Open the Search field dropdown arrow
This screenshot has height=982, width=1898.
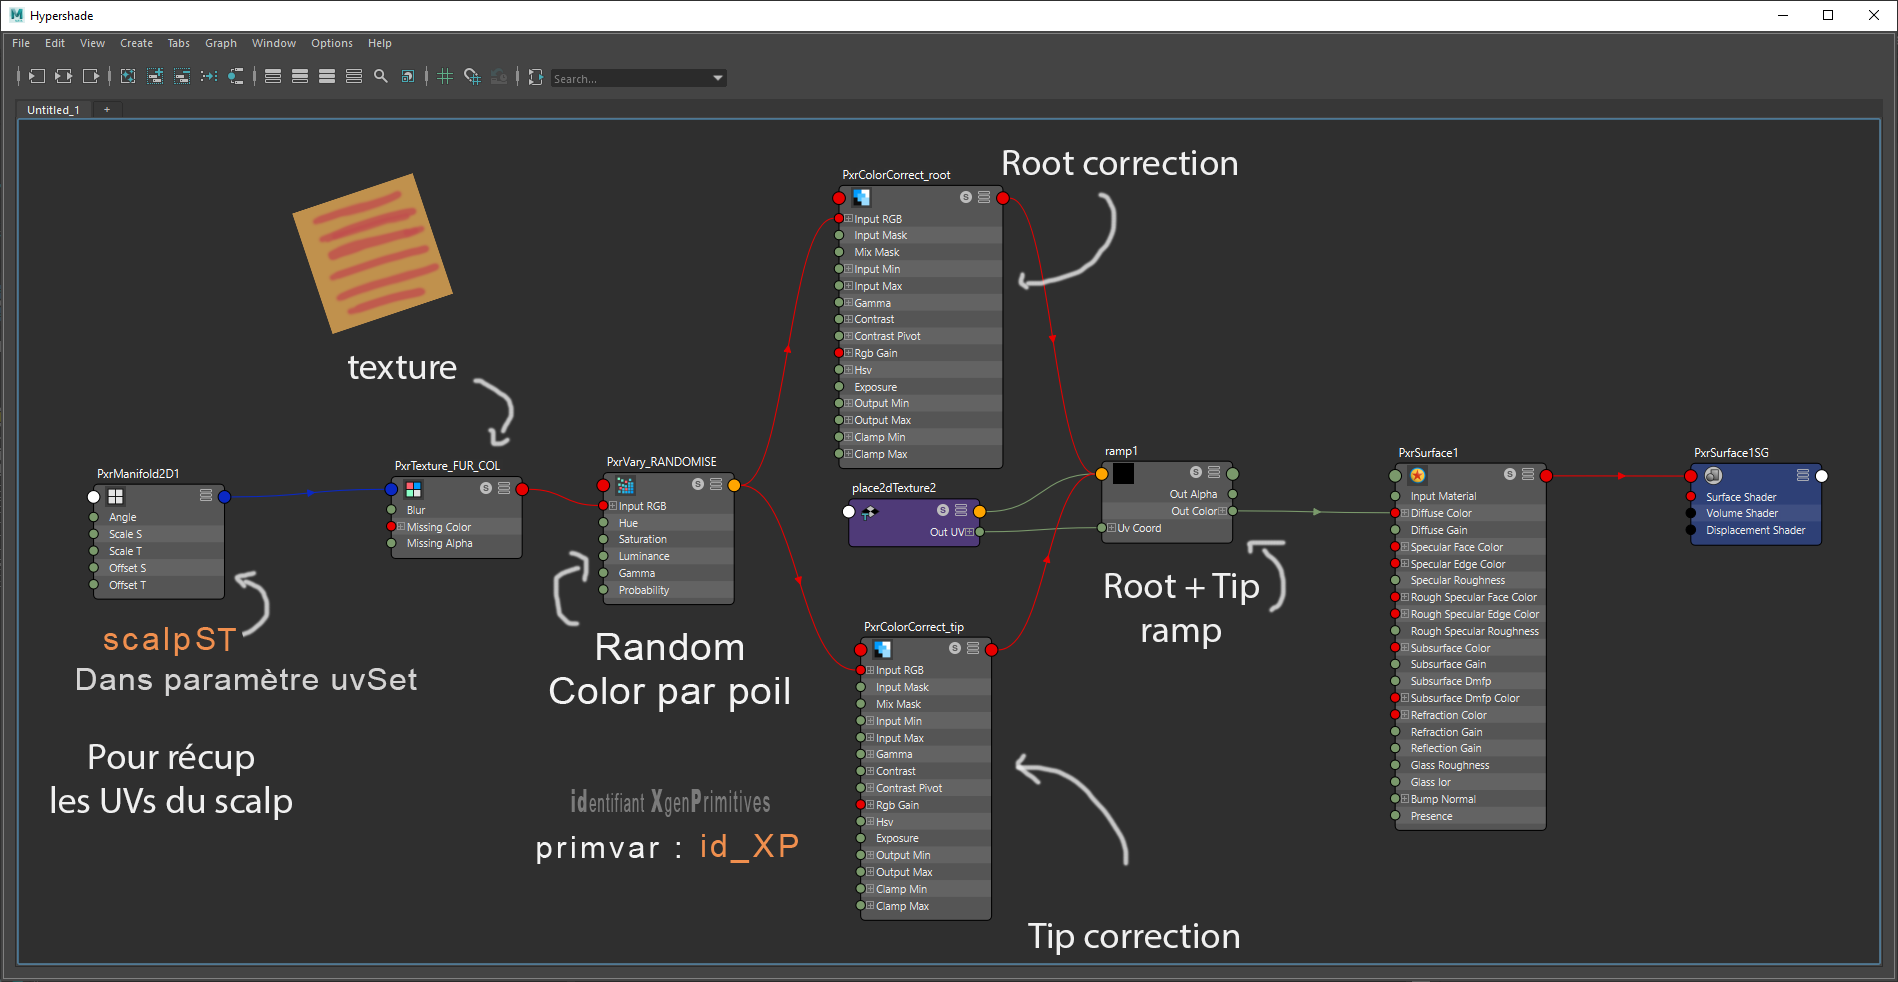coord(717,78)
